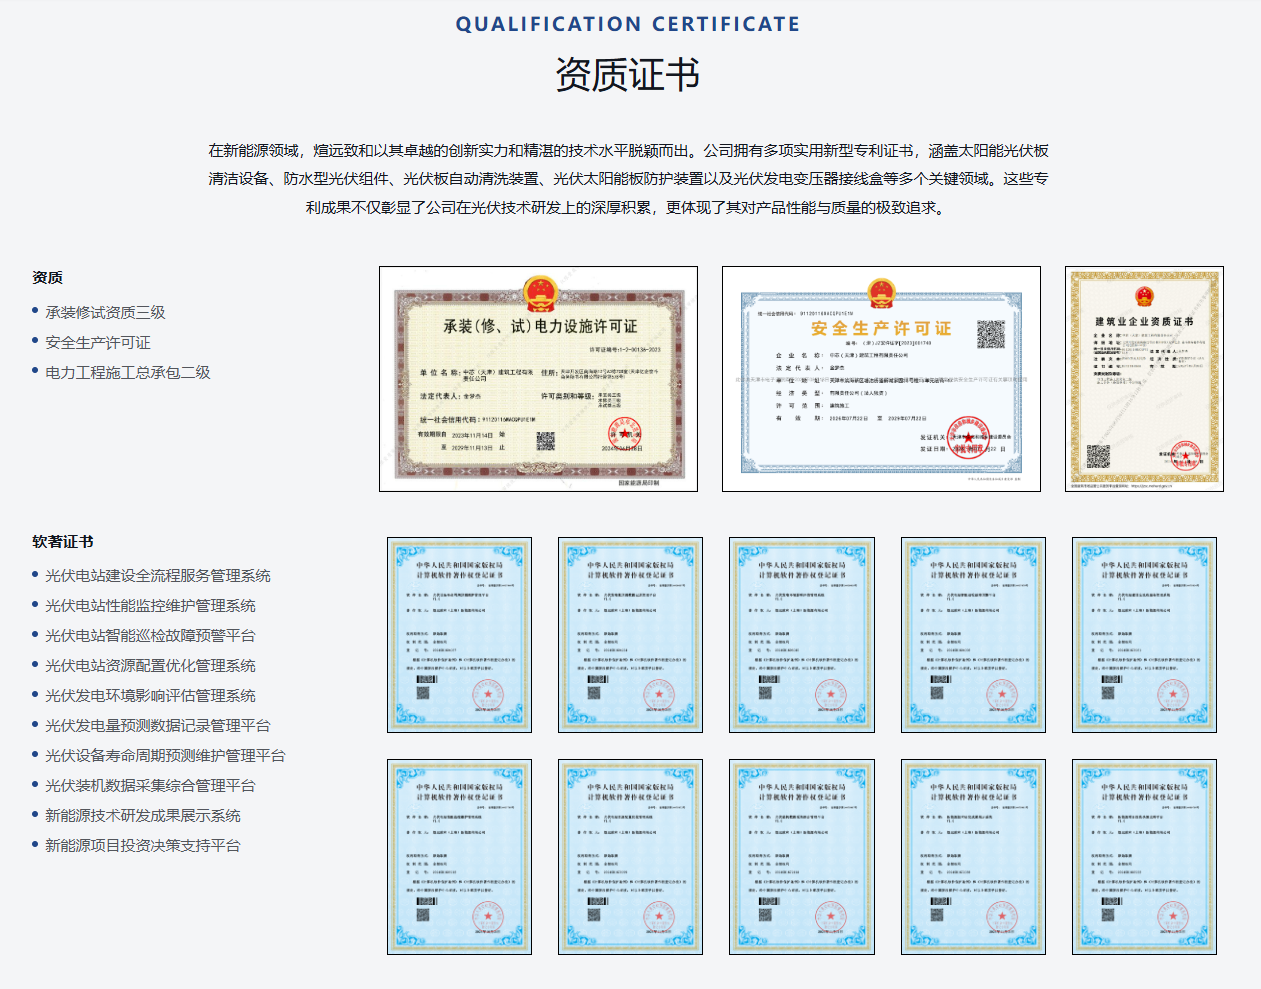The width and height of the screenshot is (1261, 989).
Task: Select the 安全生产许可证 list item
Action: click(98, 342)
